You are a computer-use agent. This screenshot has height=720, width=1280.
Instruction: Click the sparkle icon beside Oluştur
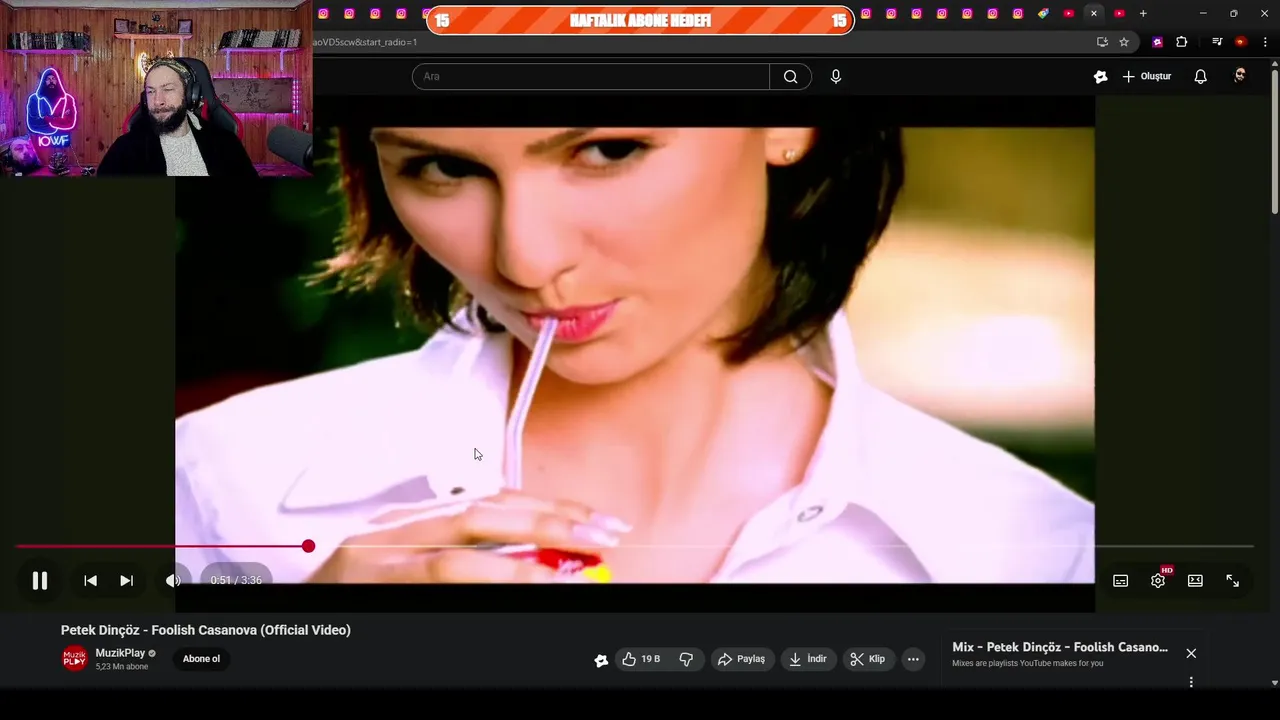[1101, 77]
